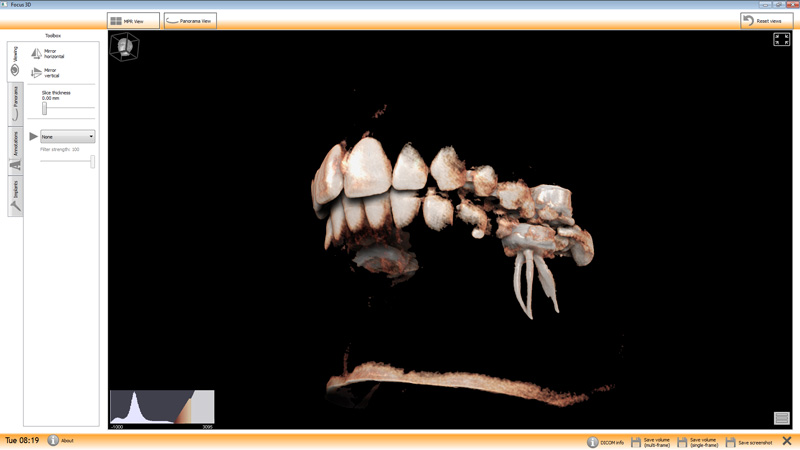Click the DICOM info icon
Image resolution: width=800 pixels, height=450 pixels.
point(593,441)
